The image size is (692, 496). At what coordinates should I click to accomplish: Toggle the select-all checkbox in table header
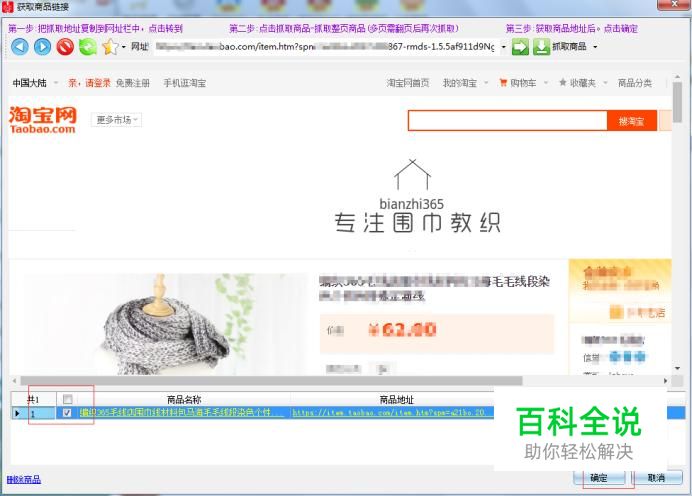[x=67, y=399]
